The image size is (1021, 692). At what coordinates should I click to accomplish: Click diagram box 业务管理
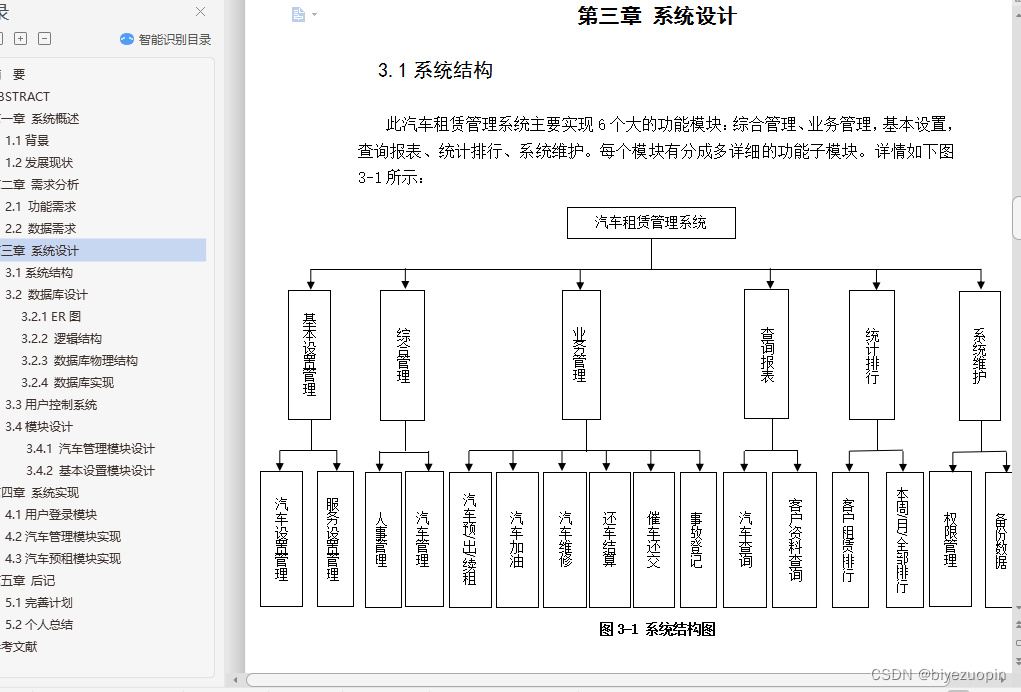581,355
